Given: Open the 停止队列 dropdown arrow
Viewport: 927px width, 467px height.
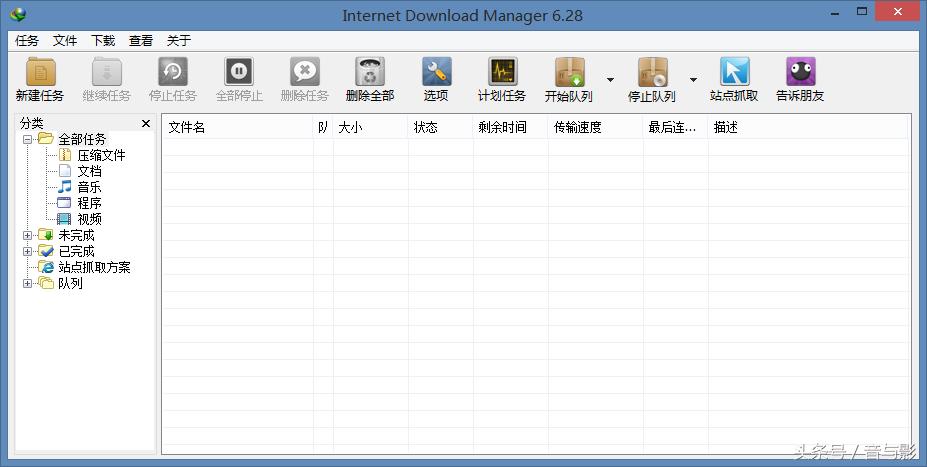Looking at the screenshot, I should pyautogui.click(x=693, y=80).
